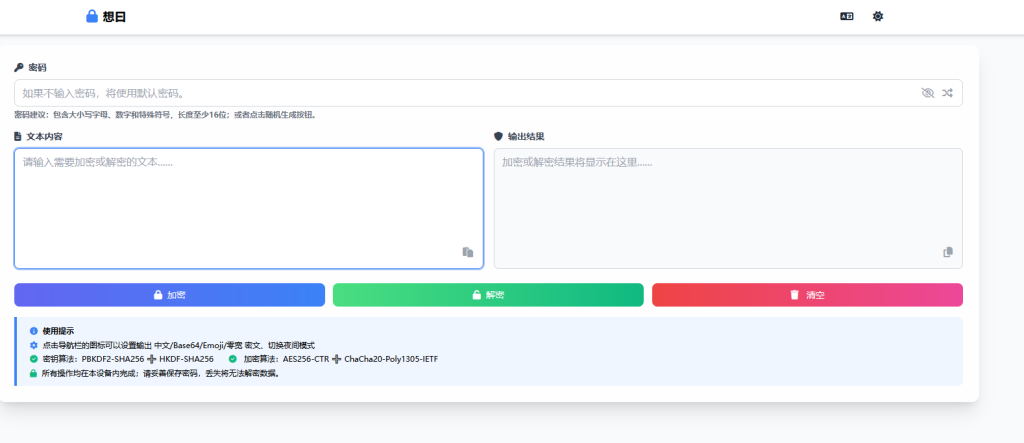Click the 想日 site title
This screenshot has height=443, width=1024.
[x=114, y=17]
